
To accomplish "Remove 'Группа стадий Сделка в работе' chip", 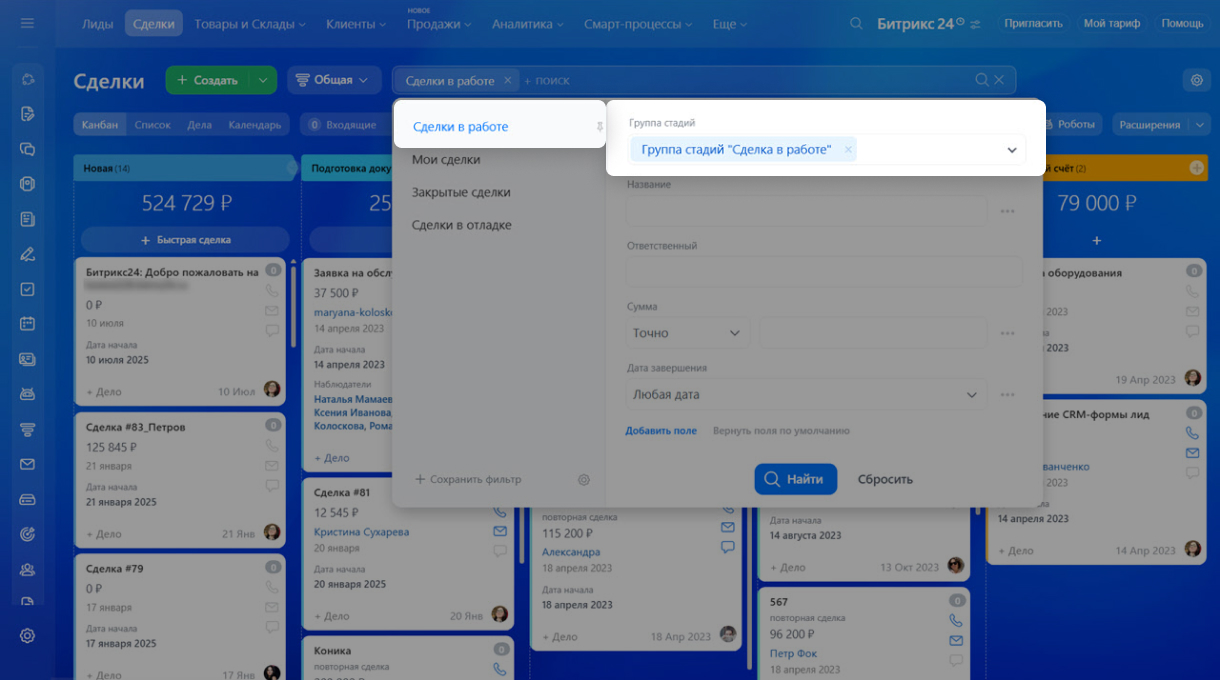I will tap(848, 150).
